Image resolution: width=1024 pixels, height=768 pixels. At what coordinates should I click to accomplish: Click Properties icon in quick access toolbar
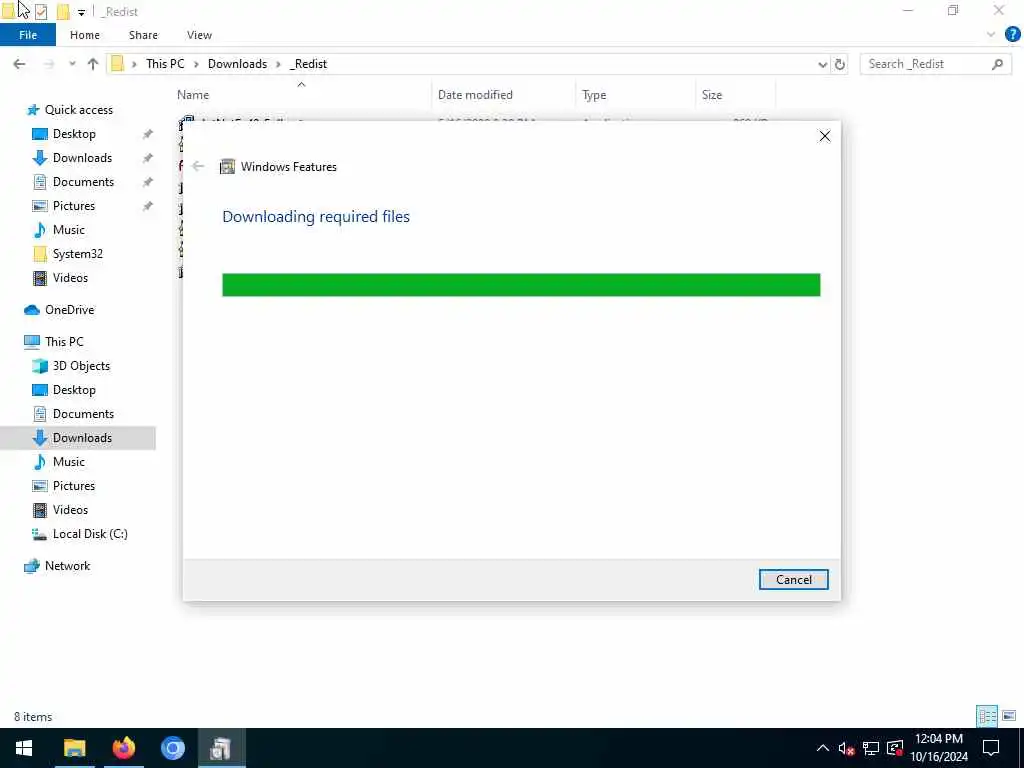pyautogui.click(x=41, y=12)
